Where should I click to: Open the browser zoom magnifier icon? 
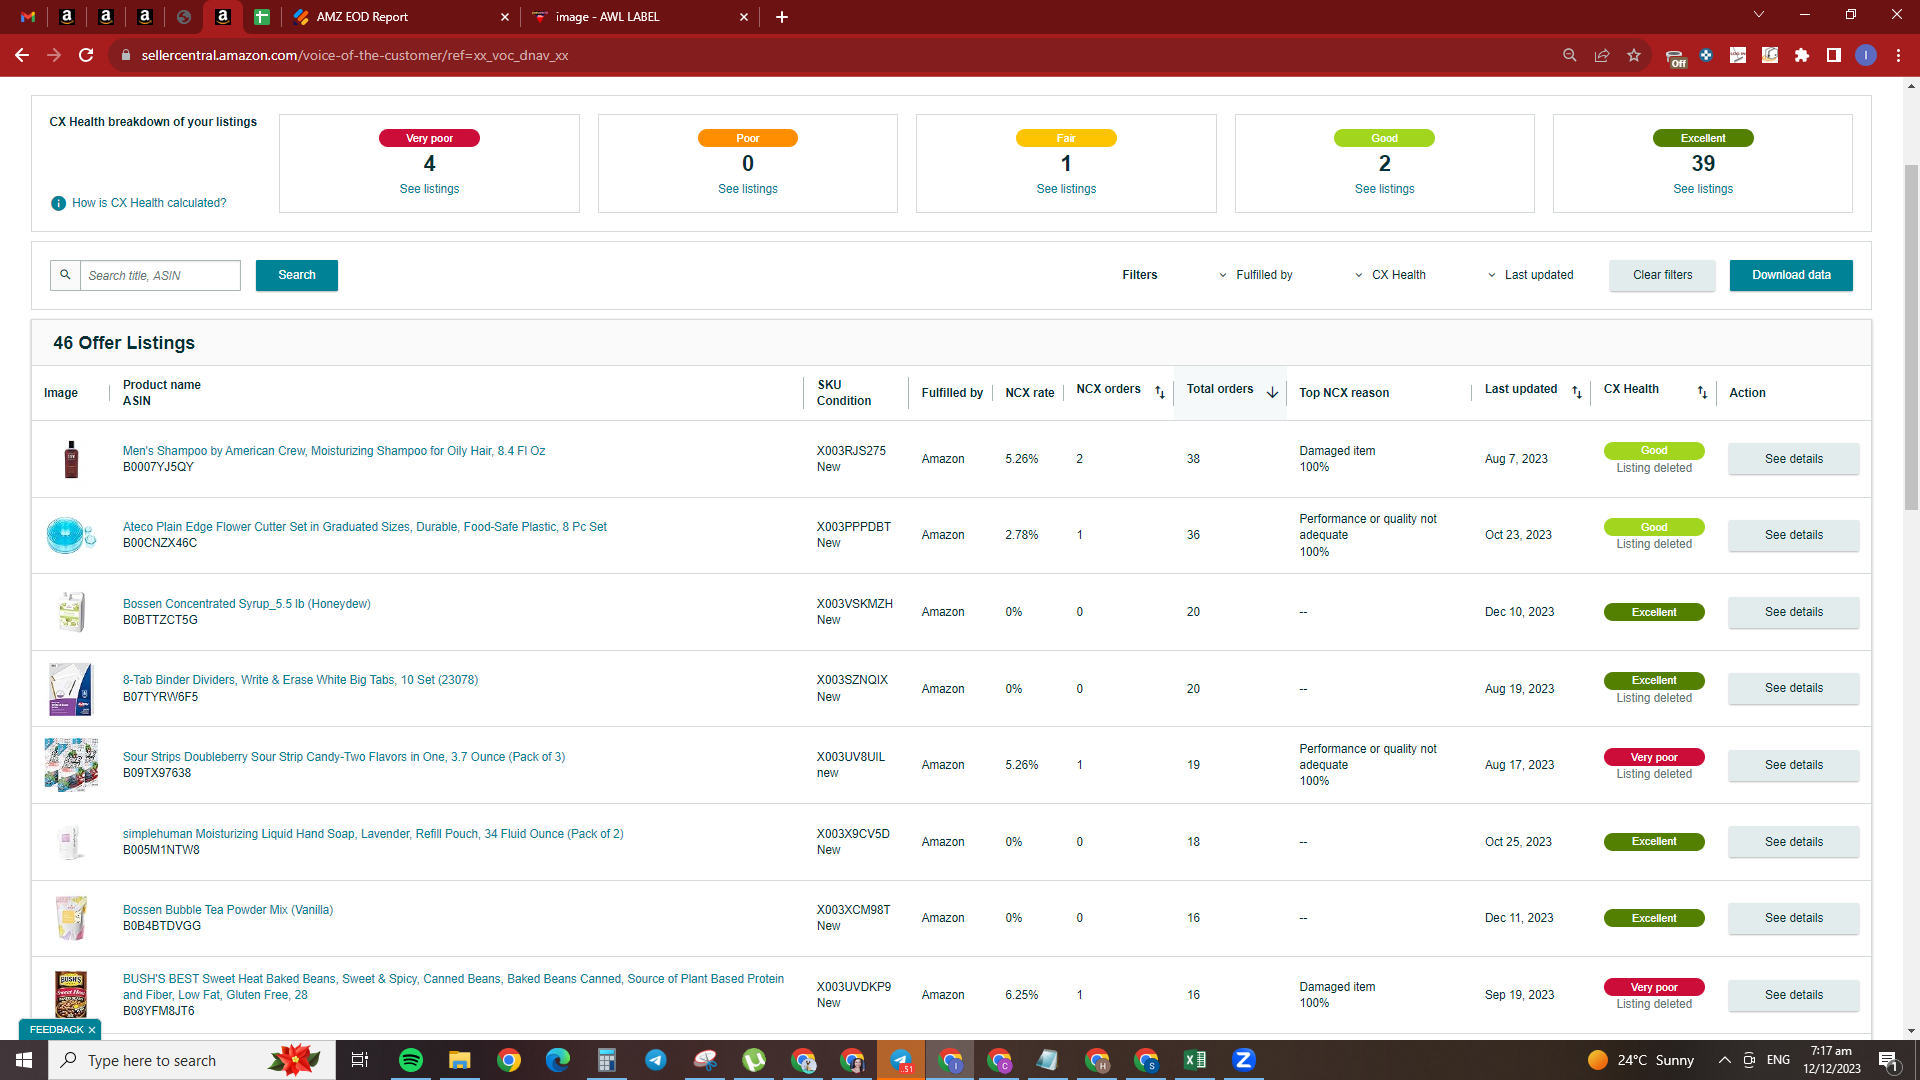pyautogui.click(x=1570, y=55)
